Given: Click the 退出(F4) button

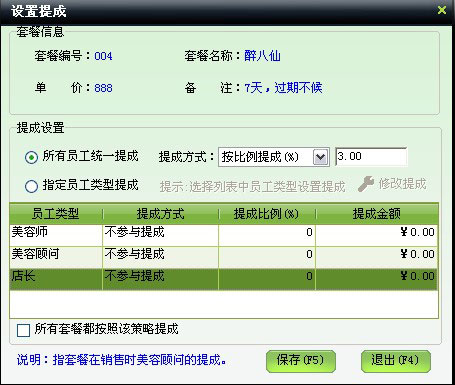Looking at the screenshot, I should coord(396,361).
